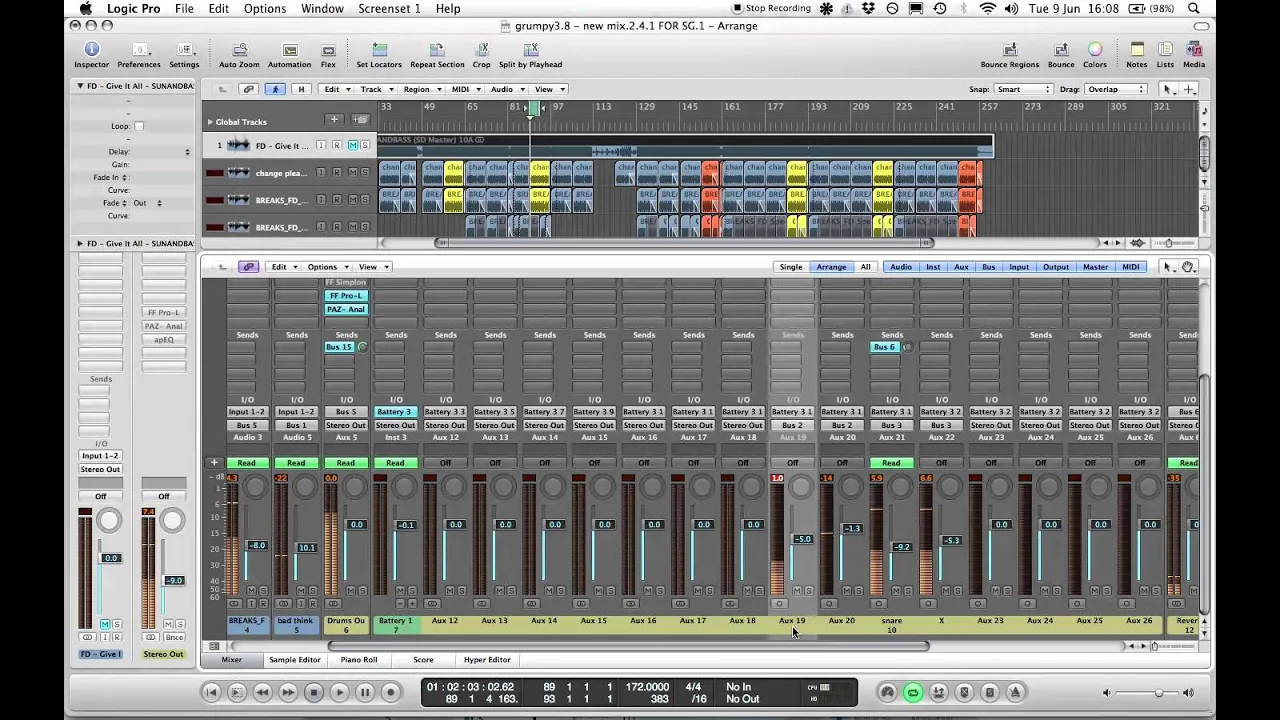Open the File menu in the menu bar
This screenshot has height=720, width=1280.
click(184, 8)
